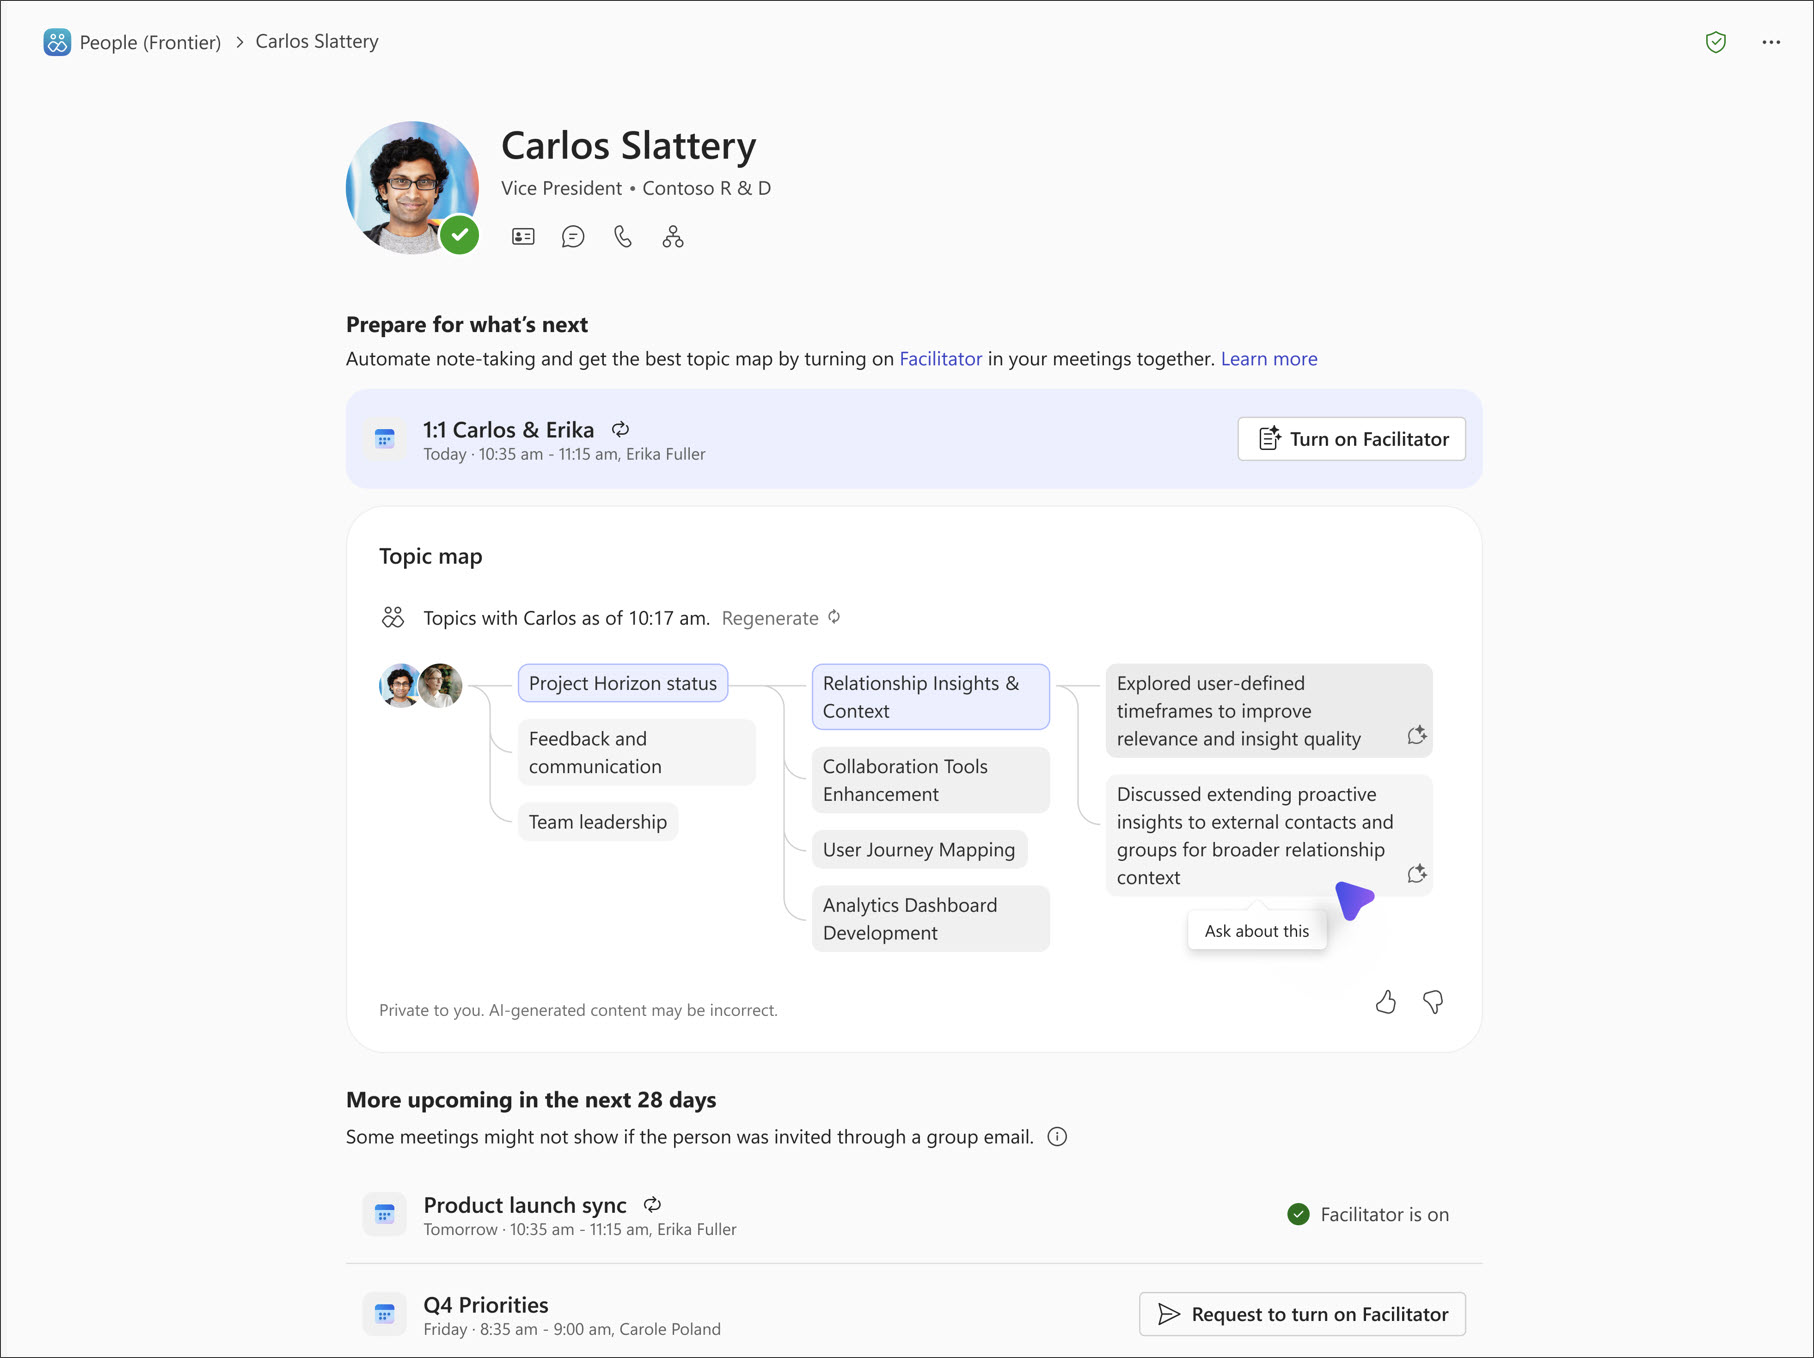Click the Carlos Slattery breadcrumb item

(x=317, y=41)
